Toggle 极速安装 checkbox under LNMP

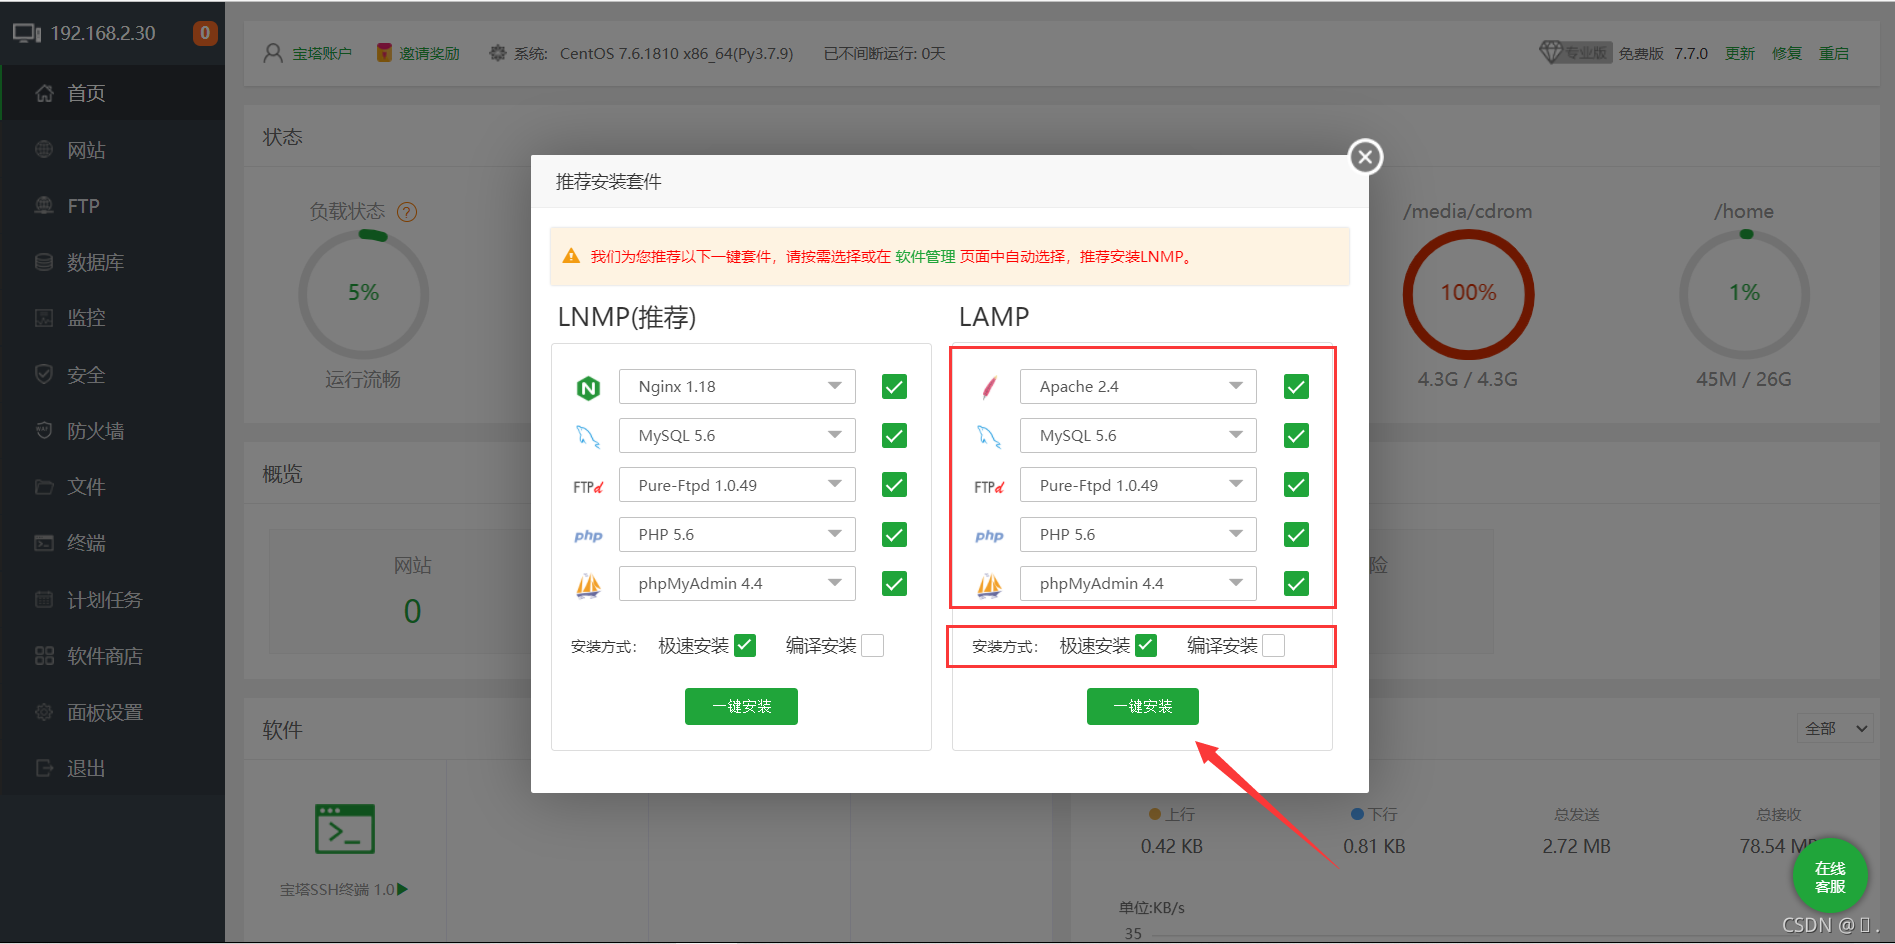pyautogui.click(x=745, y=646)
